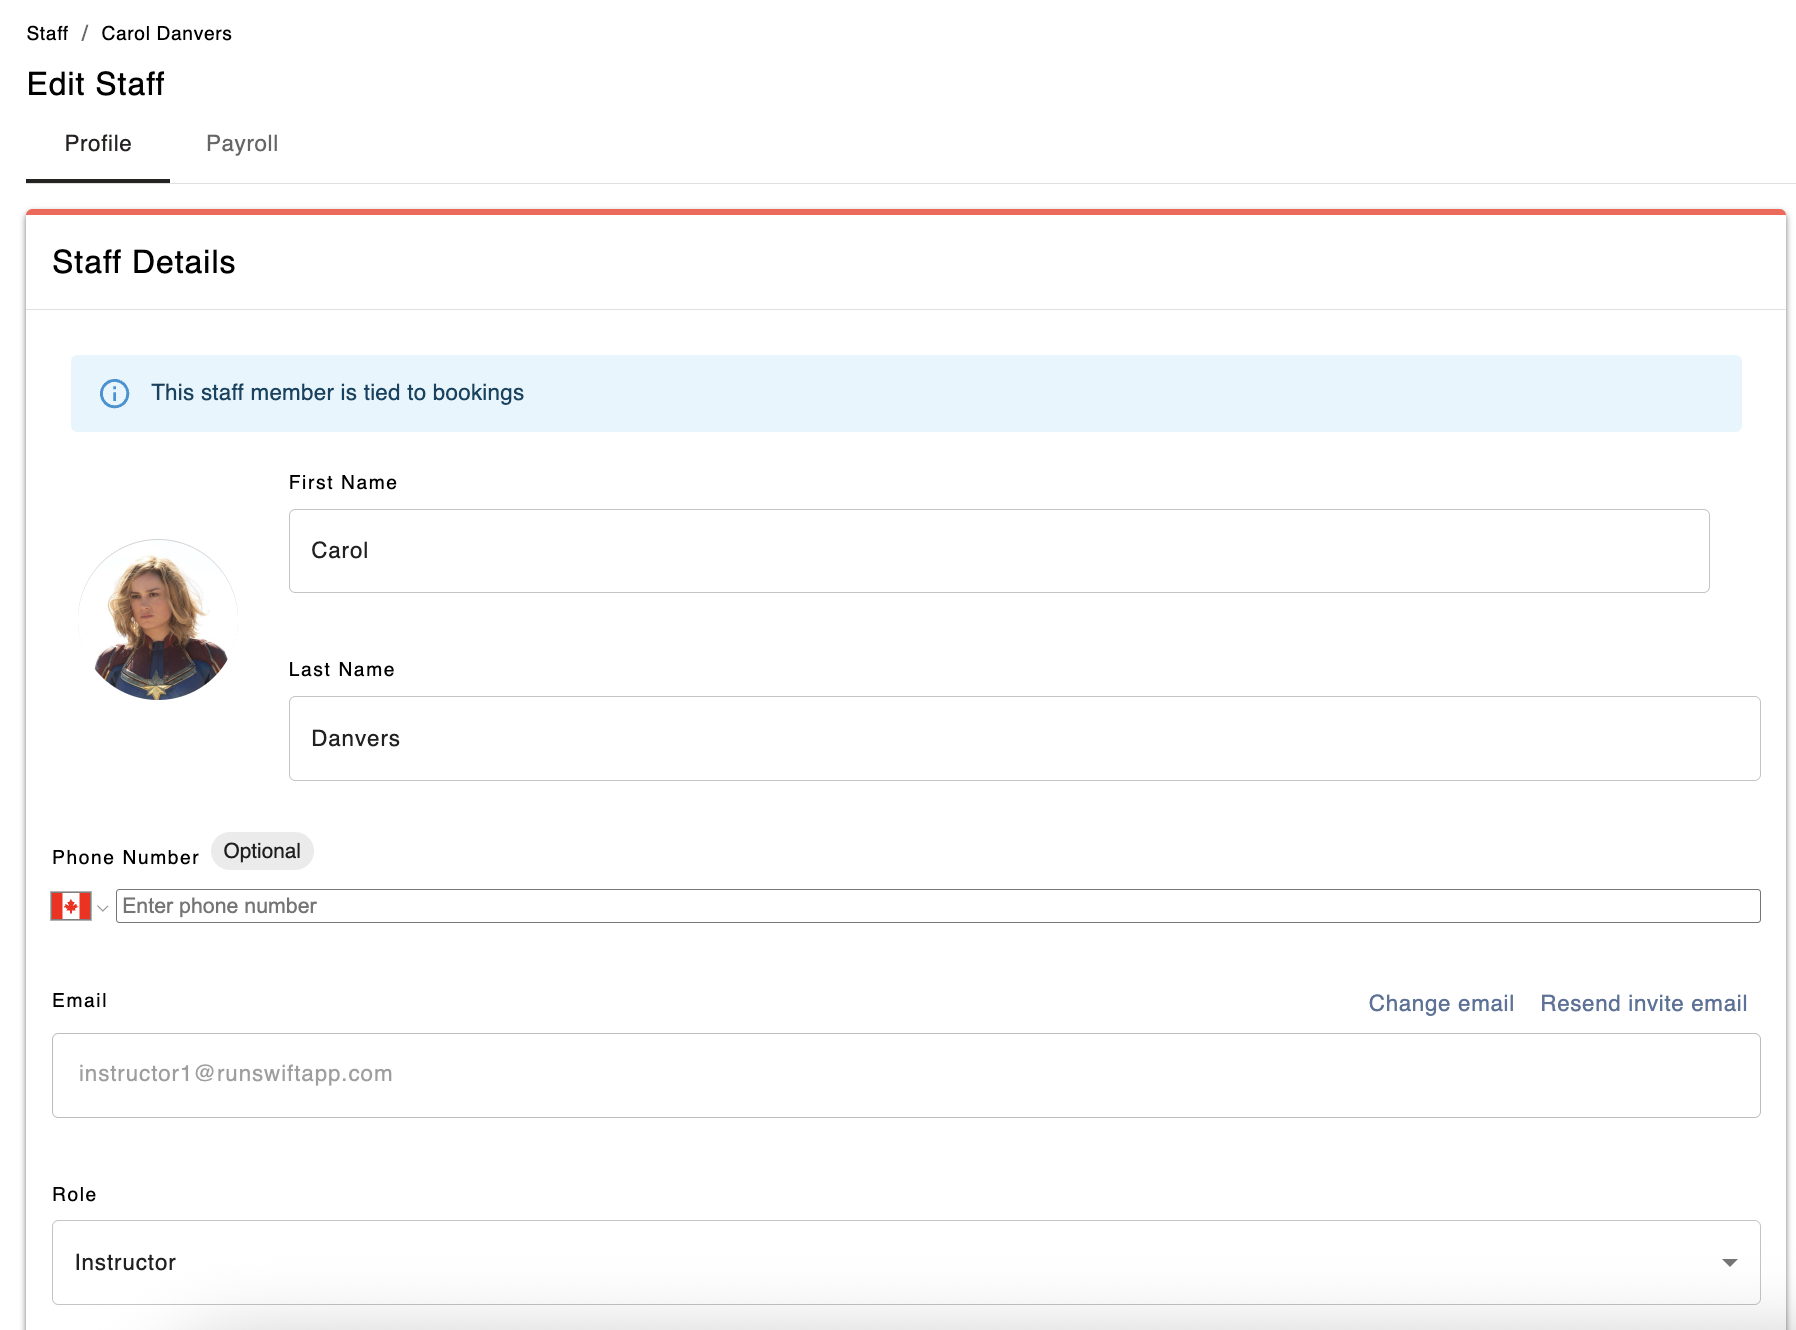Click the Carol Danvers breadcrumb
Viewport: 1796px width, 1330px height.
pos(166,33)
